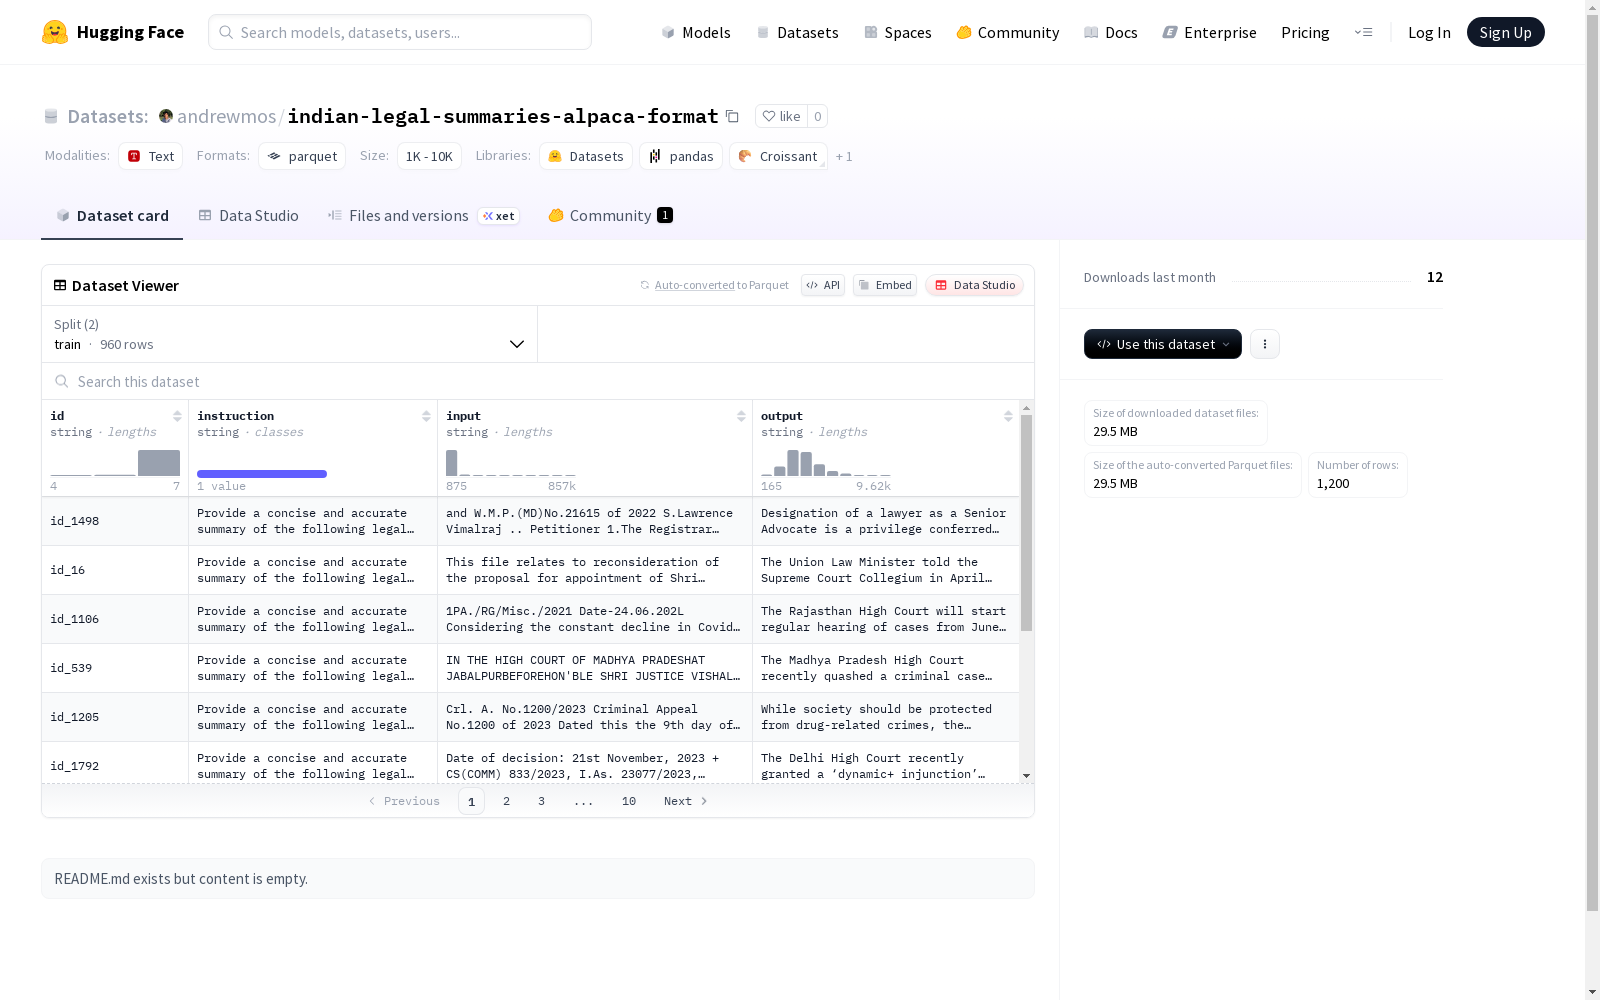Image resolution: width=1600 pixels, height=1000 pixels.
Task: Go to Community in top navigation
Action: 1008,32
